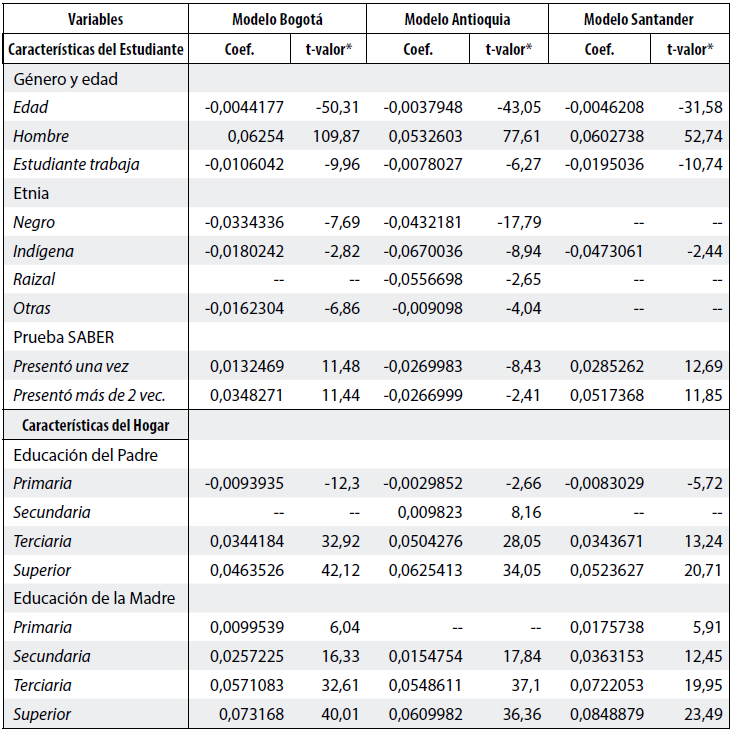Viewport: 732px width, 732px height.
Task: Click the Modelo Bogotá column header
Action: (277, 19)
